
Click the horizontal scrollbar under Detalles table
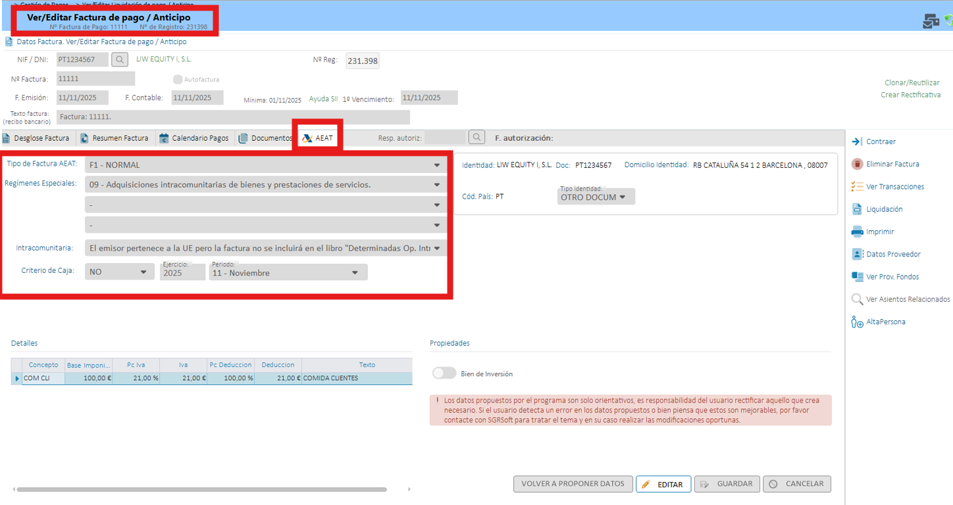coord(201,489)
